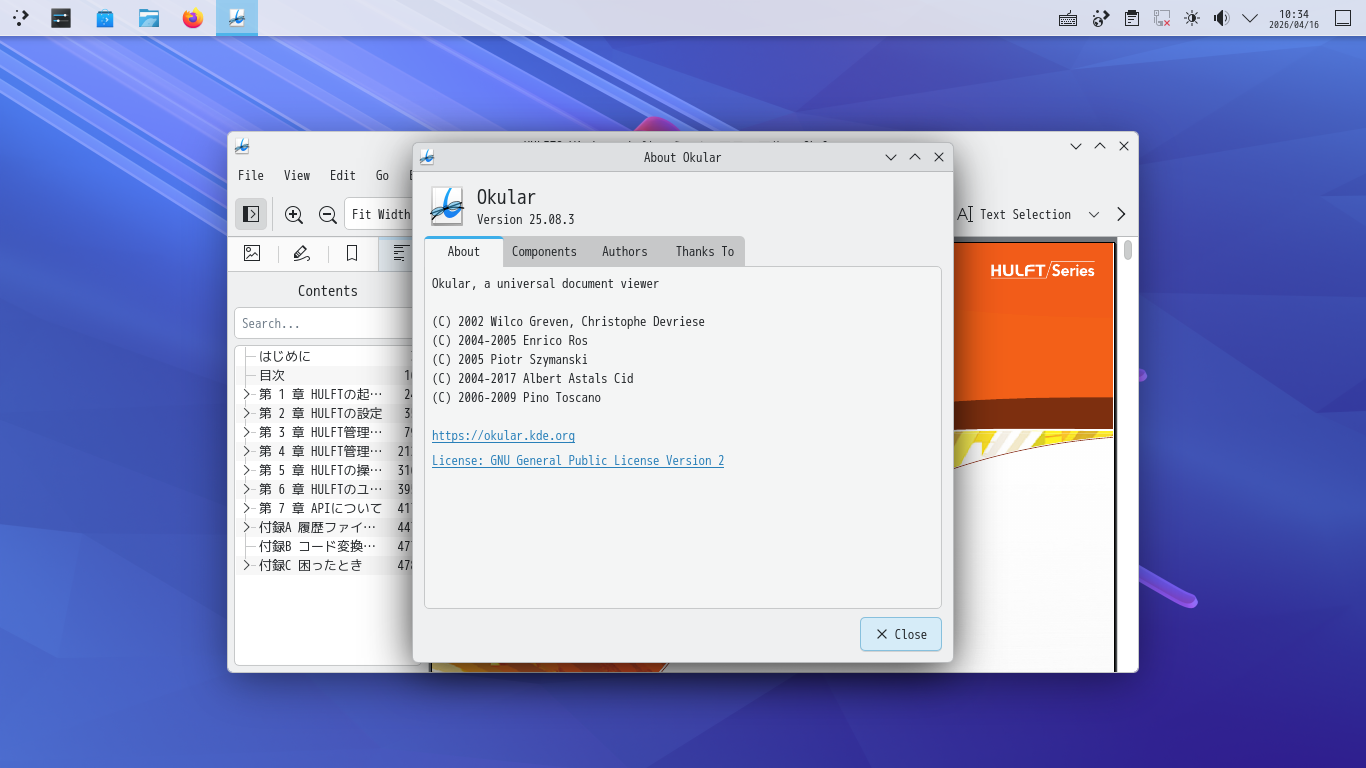The image size is (1366, 768).
Task: Open Firefox from the taskbar
Action: click(193, 18)
